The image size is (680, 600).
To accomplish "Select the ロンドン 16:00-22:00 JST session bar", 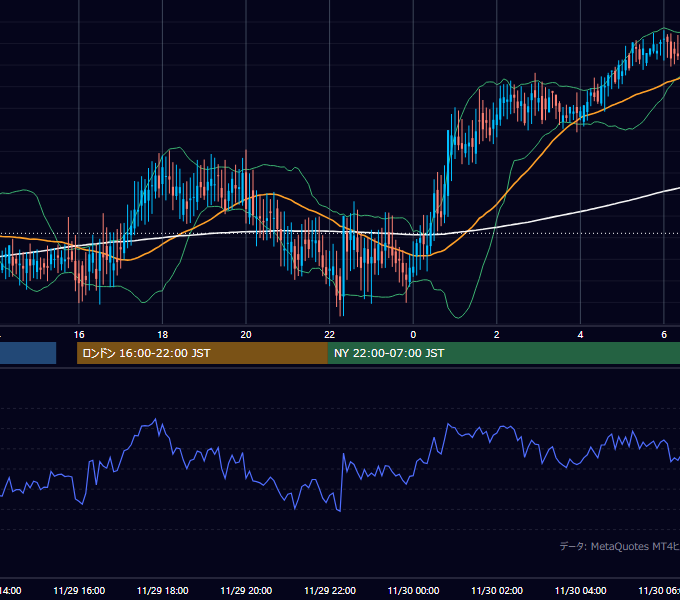I will 202,353.
